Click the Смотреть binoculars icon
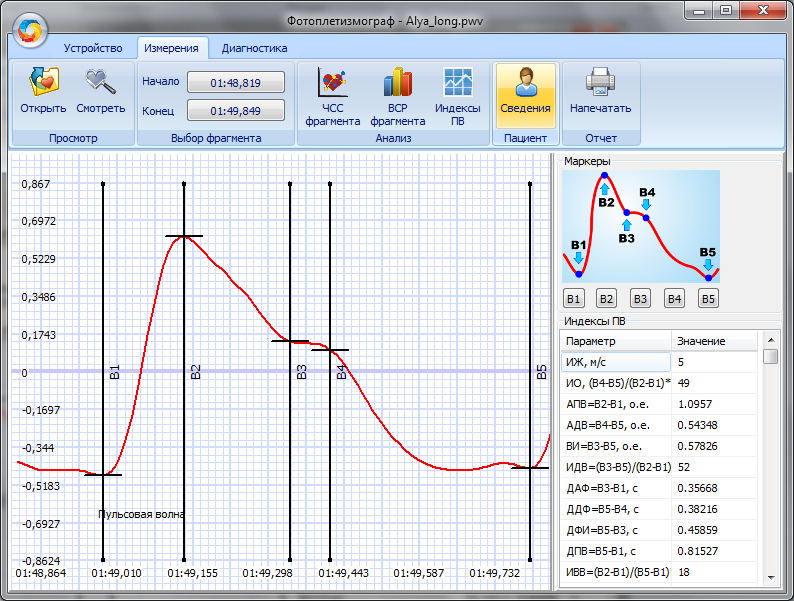This screenshot has height=601, width=794. click(101, 92)
